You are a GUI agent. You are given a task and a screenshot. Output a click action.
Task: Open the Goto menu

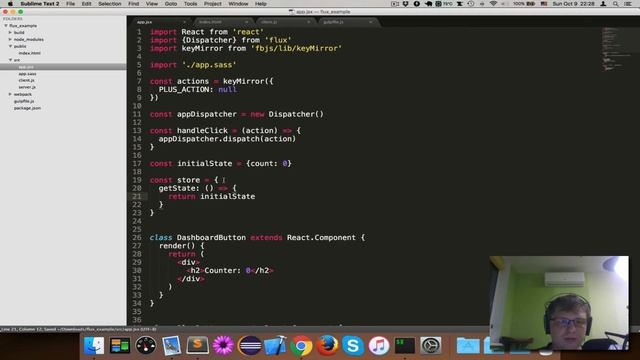coord(171,4)
